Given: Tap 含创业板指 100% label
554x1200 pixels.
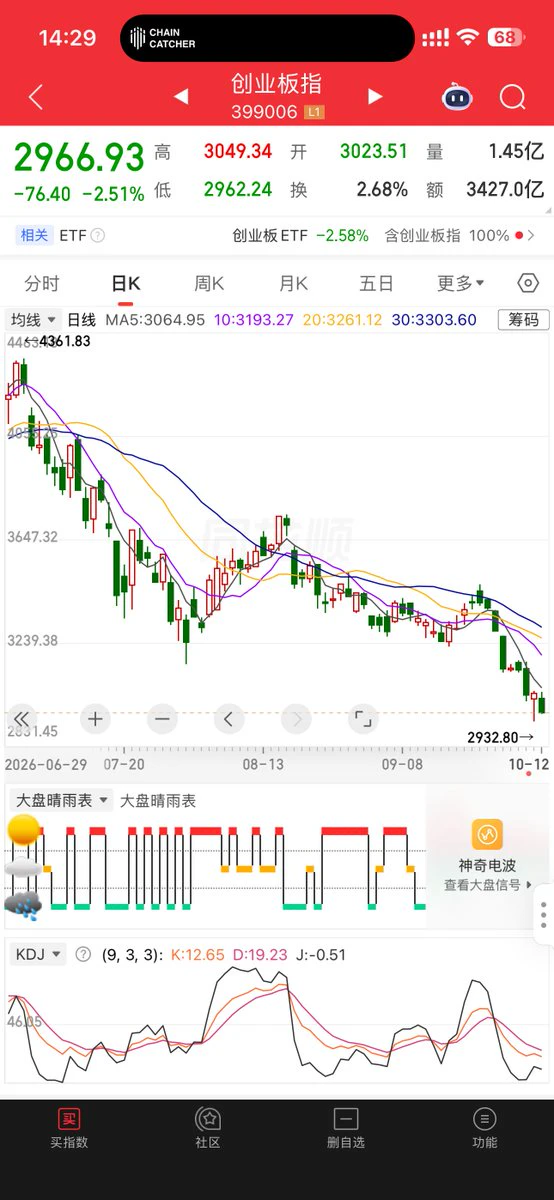Looking at the screenshot, I should pos(447,236).
